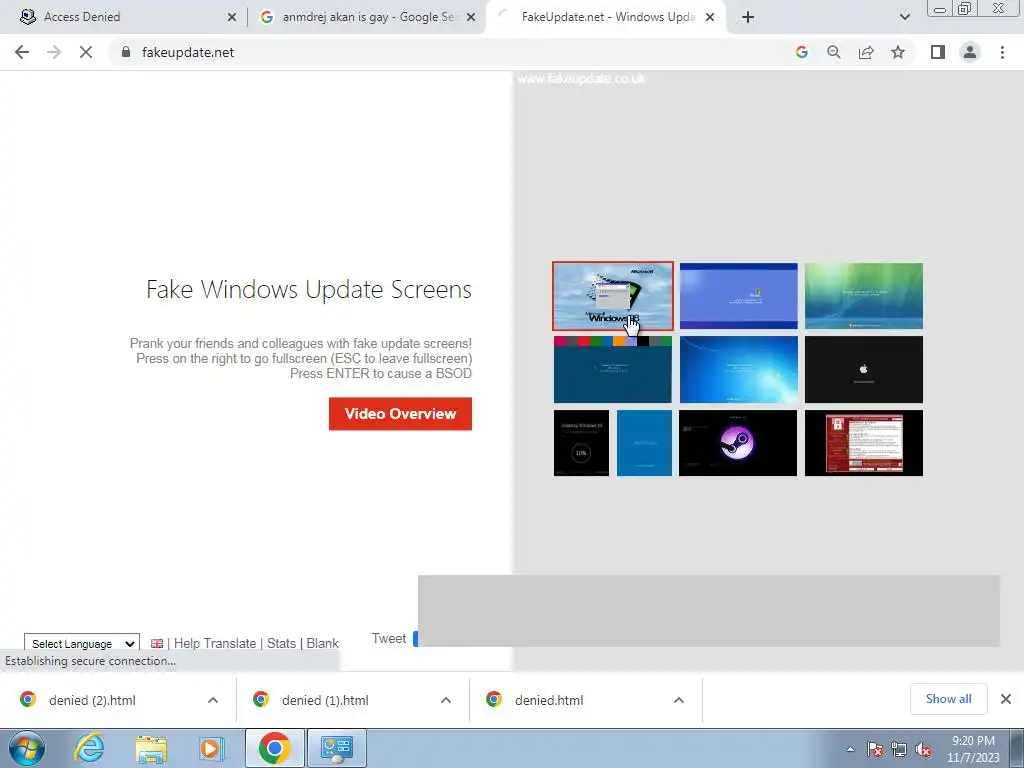1024x768 pixels.
Task: Open the Blank link
Action: [323, 643]
